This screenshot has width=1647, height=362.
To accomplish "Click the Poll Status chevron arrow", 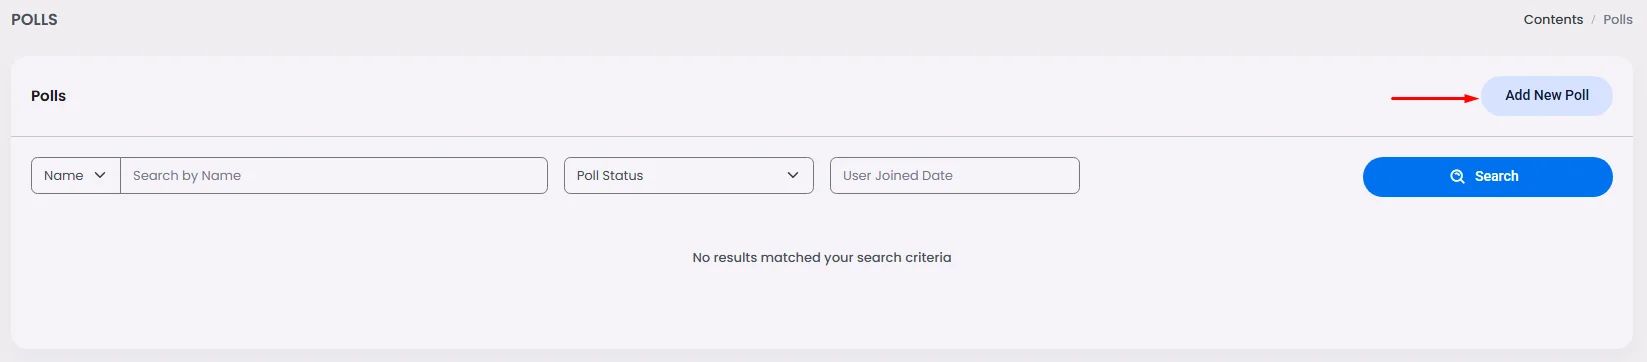I will click(793, 175).
